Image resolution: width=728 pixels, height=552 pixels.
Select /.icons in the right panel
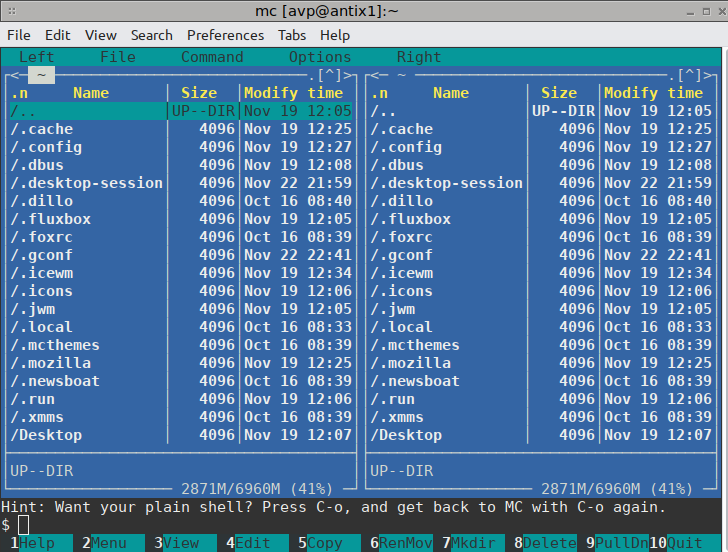[x=541, y=291]
